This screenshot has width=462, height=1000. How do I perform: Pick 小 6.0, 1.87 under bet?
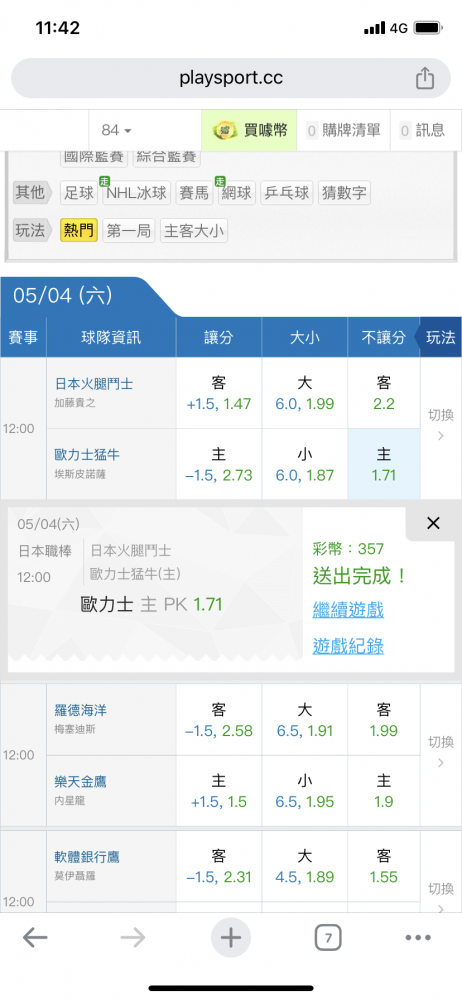(304, 464)
